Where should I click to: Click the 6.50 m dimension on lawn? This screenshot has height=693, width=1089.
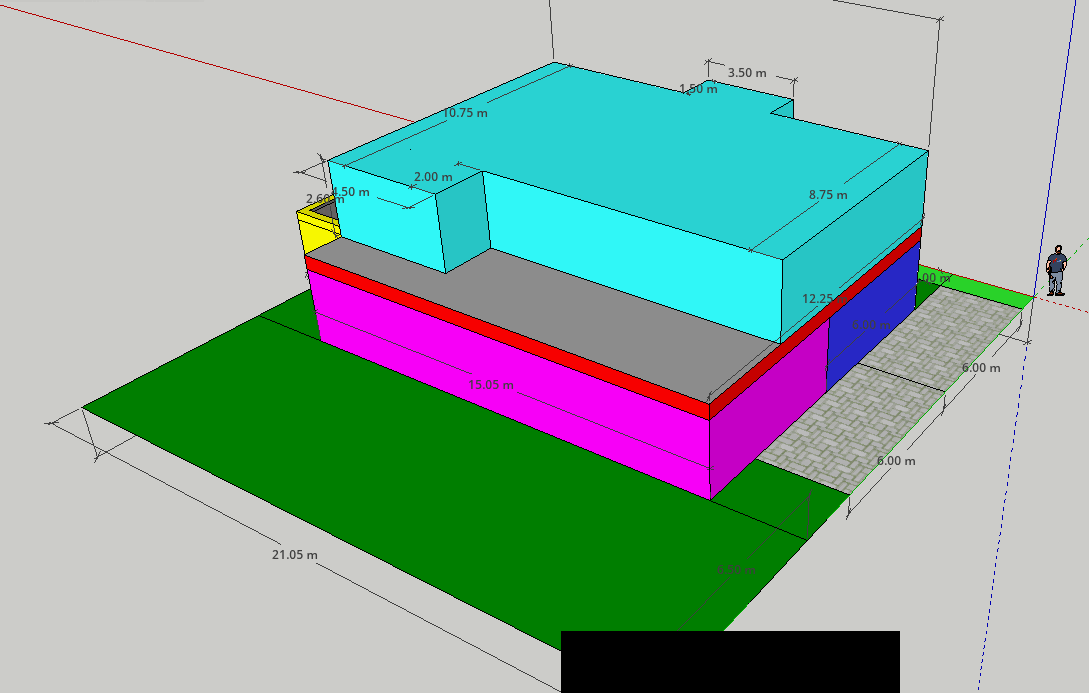point(736,569)
